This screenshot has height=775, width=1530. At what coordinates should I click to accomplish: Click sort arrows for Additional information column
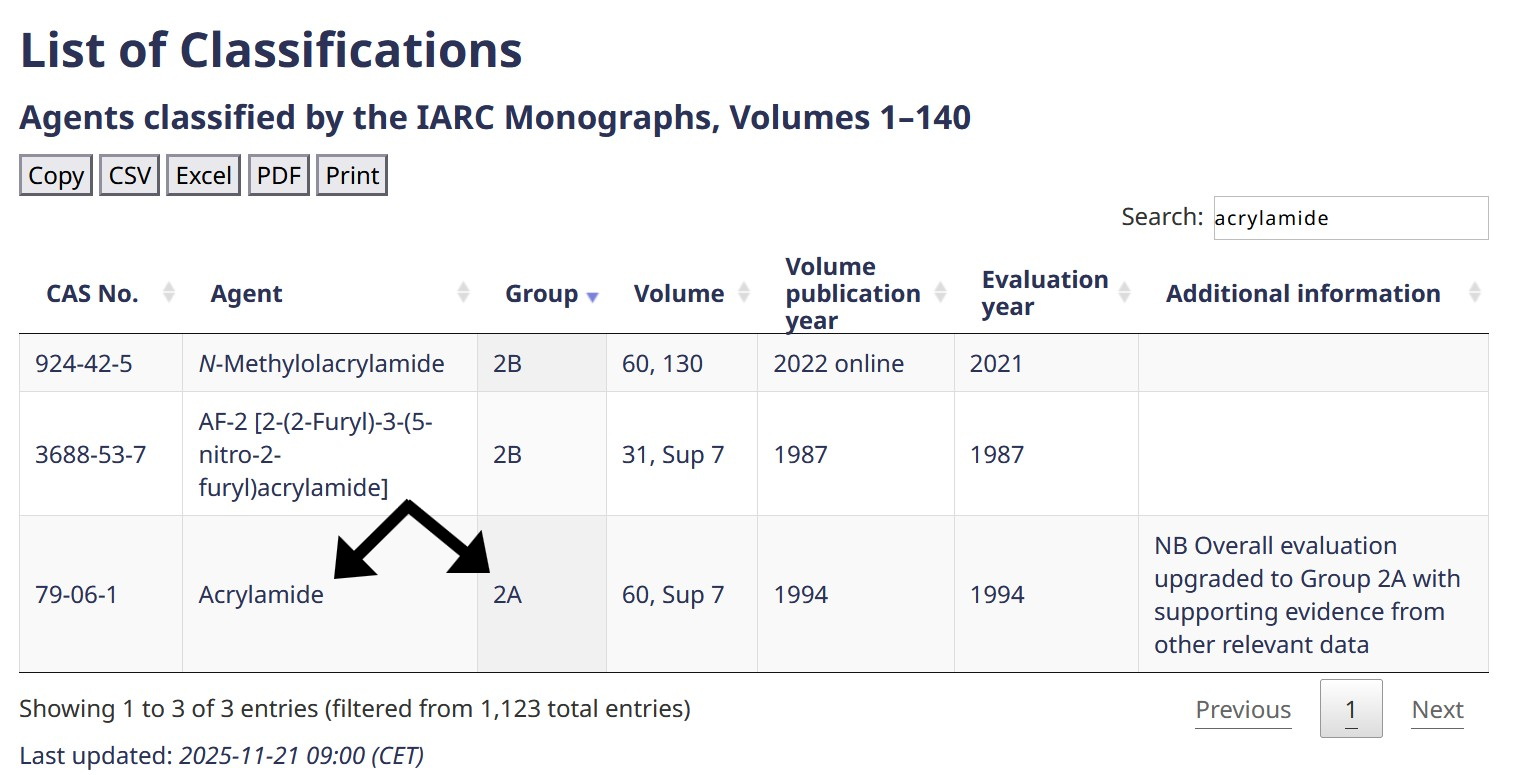[1474, 293]
